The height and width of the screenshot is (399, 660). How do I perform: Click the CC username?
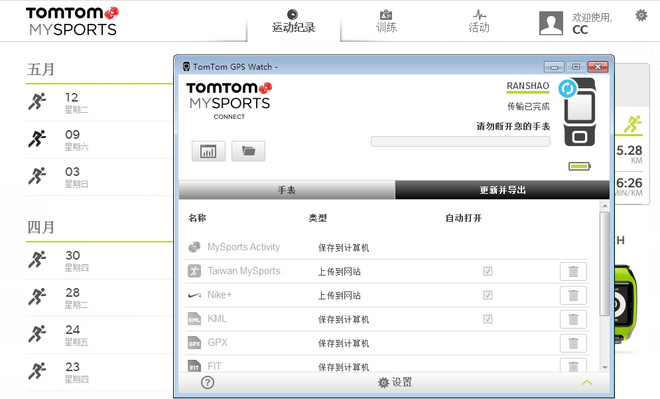coord(580,30)
